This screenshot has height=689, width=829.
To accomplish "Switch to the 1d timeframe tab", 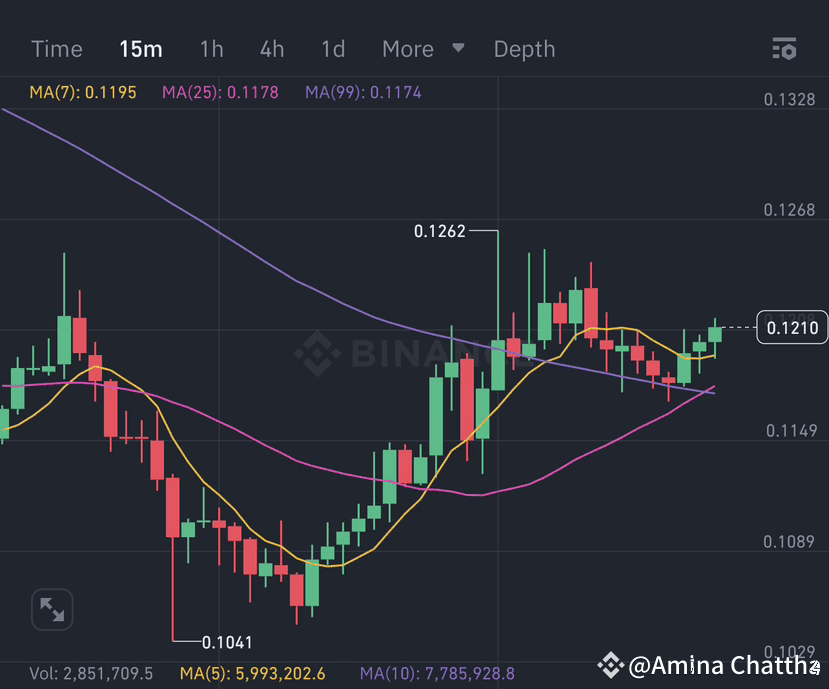I will 332,48.
